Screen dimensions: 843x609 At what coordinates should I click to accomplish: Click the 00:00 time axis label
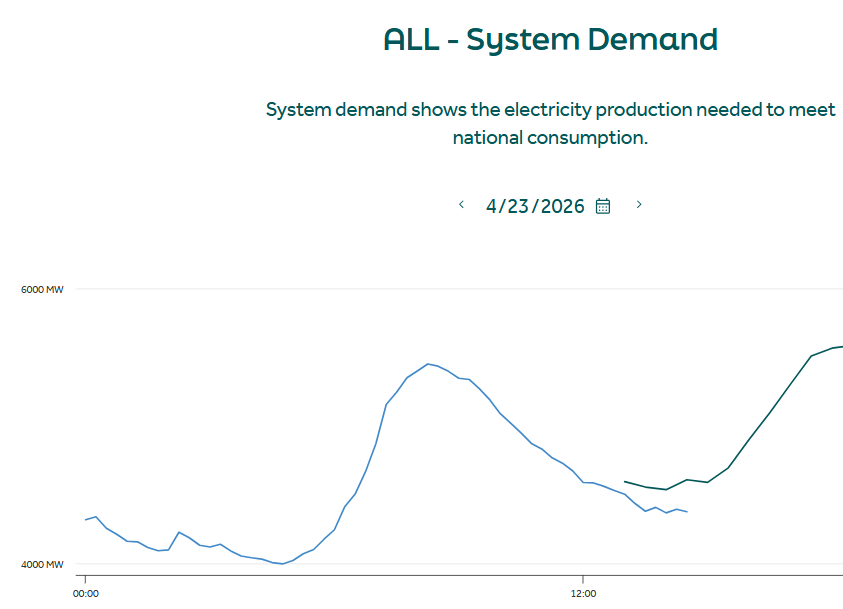85,594
